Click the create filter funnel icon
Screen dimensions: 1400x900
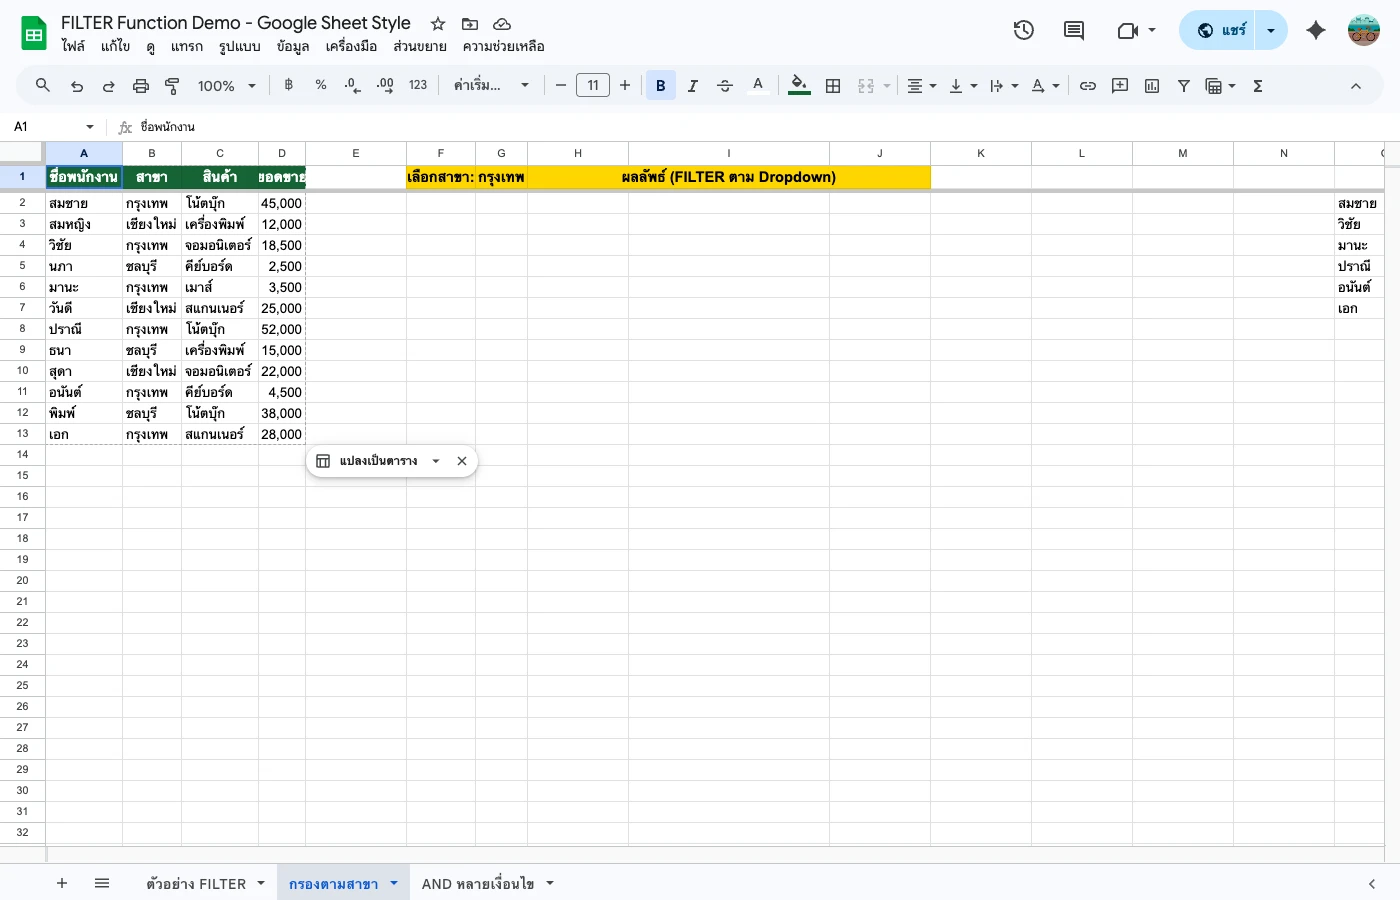coord(1184,86)
